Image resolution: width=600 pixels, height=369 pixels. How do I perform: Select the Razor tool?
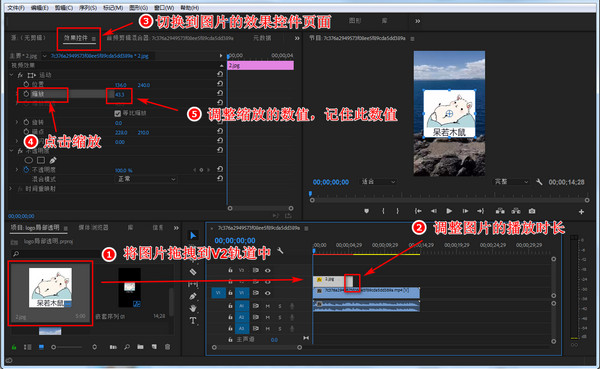(x=193, y=272)
